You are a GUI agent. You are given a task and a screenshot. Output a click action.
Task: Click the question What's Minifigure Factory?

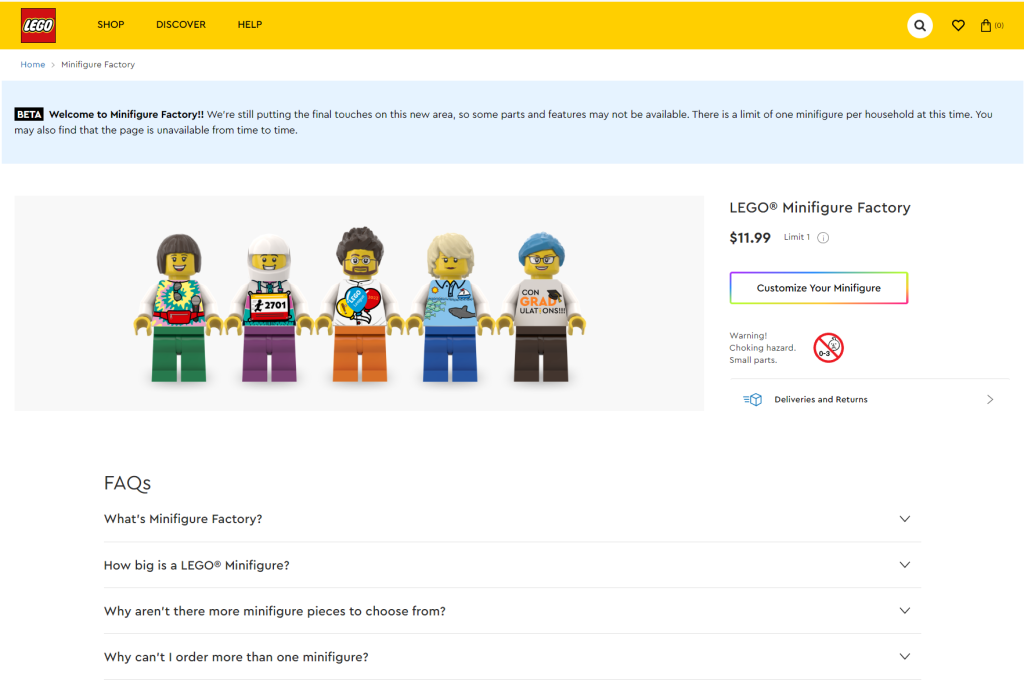pos(183,519)
